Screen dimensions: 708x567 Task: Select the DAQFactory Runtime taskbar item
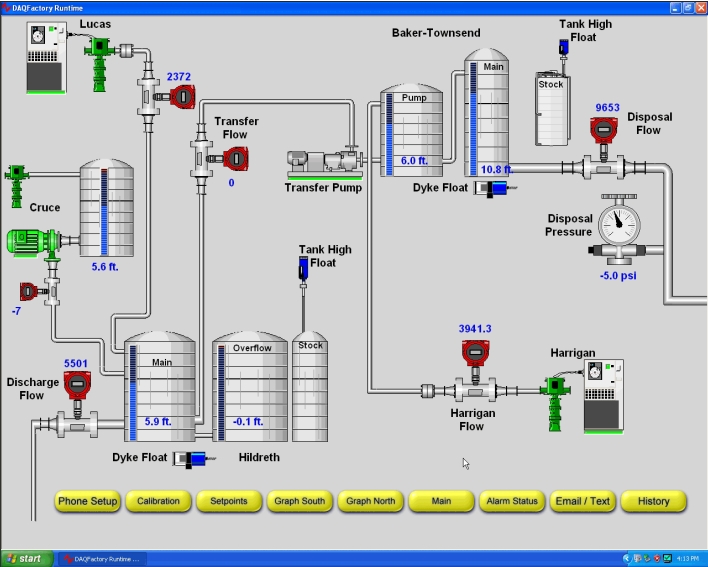pyautogui.click(x=103, y=559)
